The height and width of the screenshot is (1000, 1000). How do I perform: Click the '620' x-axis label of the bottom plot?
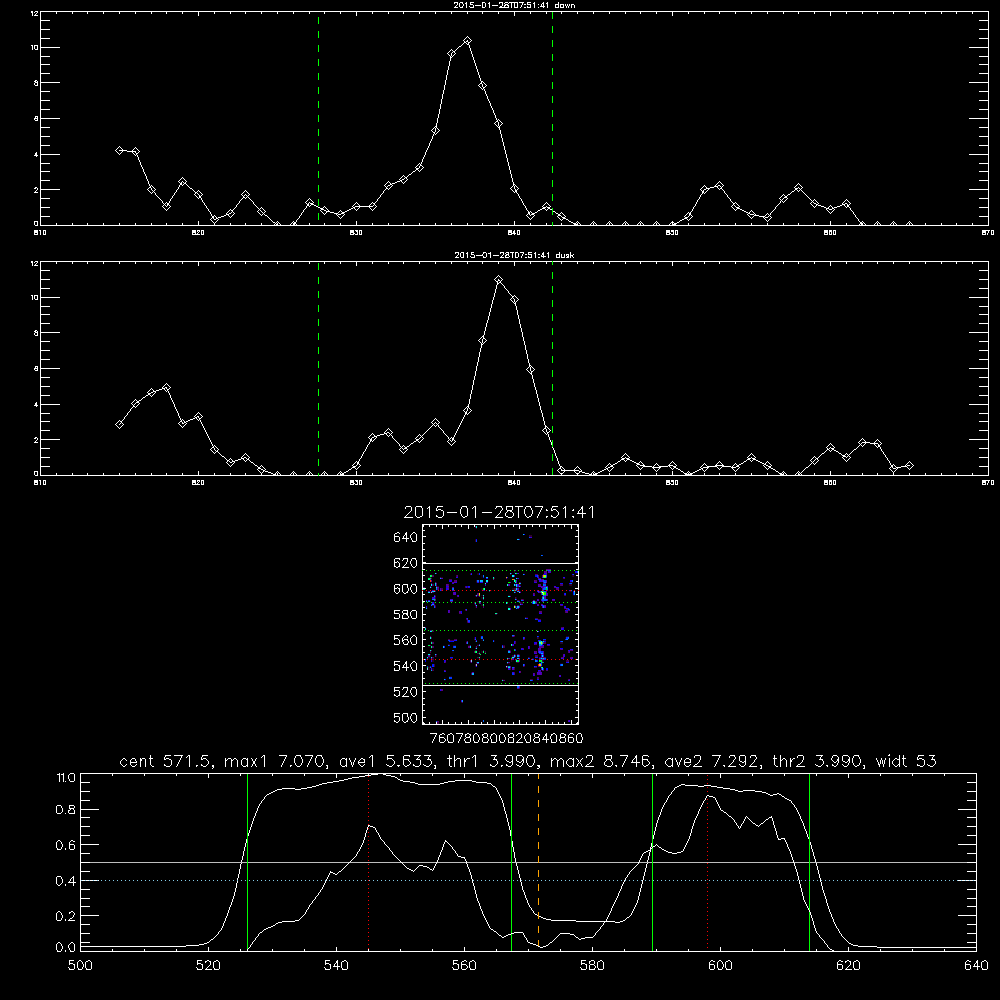pos(848,966)
